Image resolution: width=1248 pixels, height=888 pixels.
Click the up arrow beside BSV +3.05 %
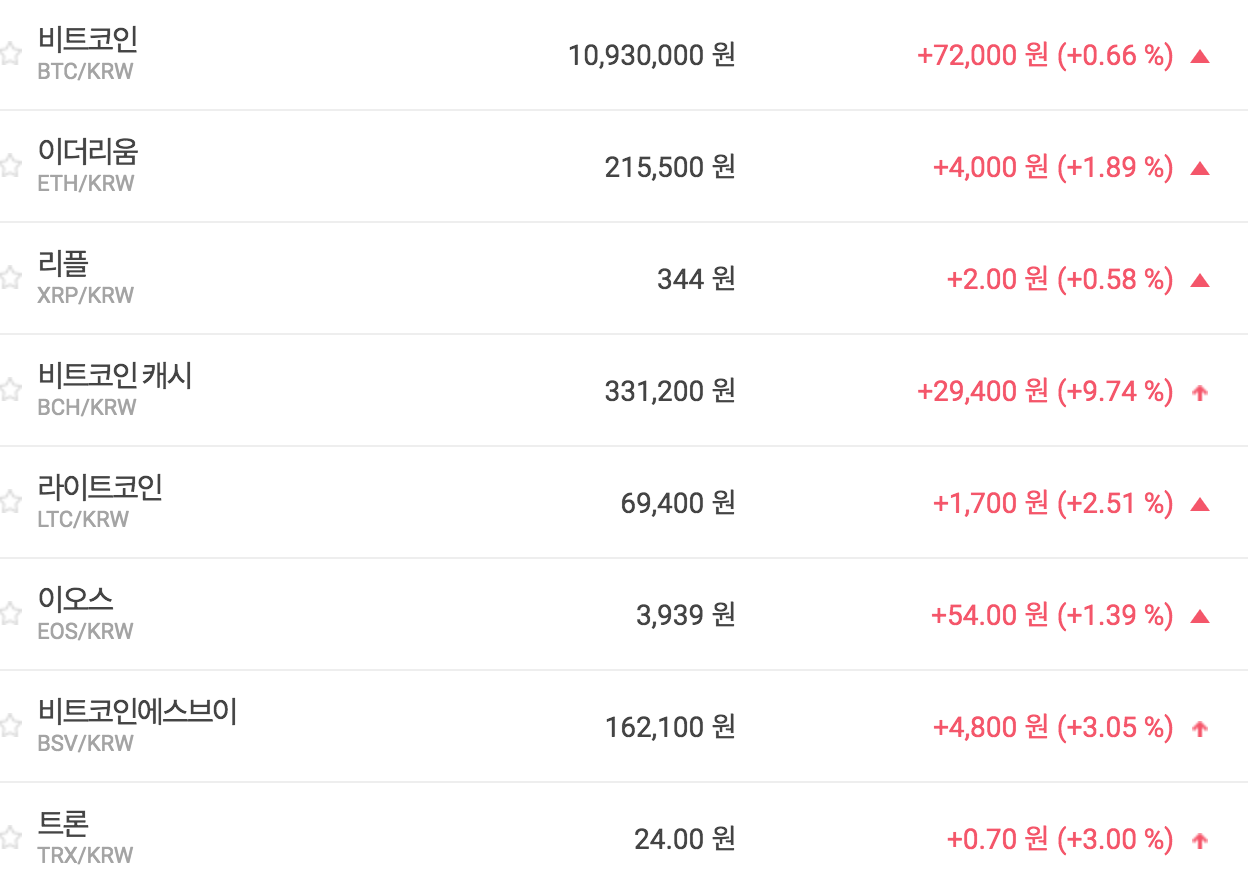pyautogui.click(x=1200, y=728)
